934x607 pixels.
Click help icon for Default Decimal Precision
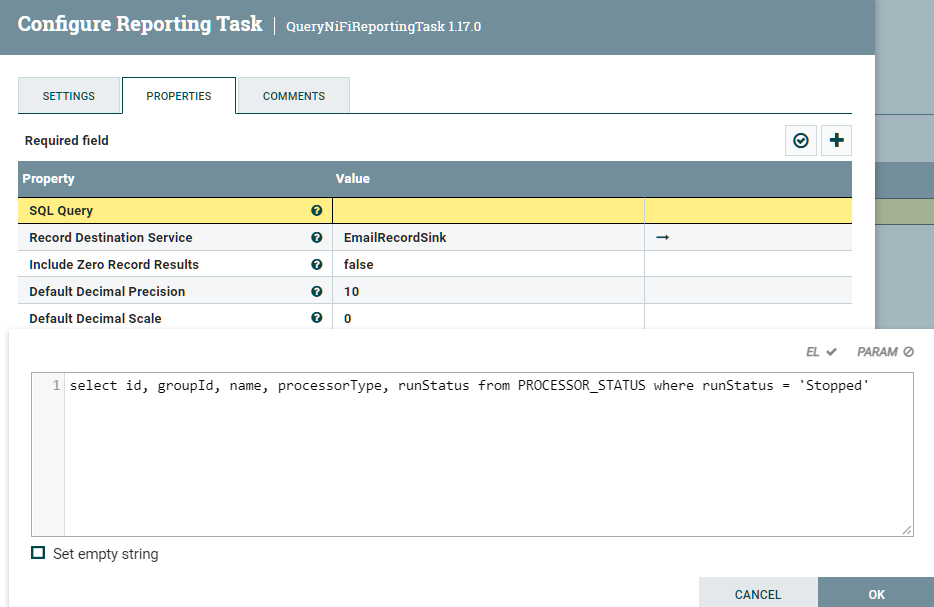coord(317,292)
